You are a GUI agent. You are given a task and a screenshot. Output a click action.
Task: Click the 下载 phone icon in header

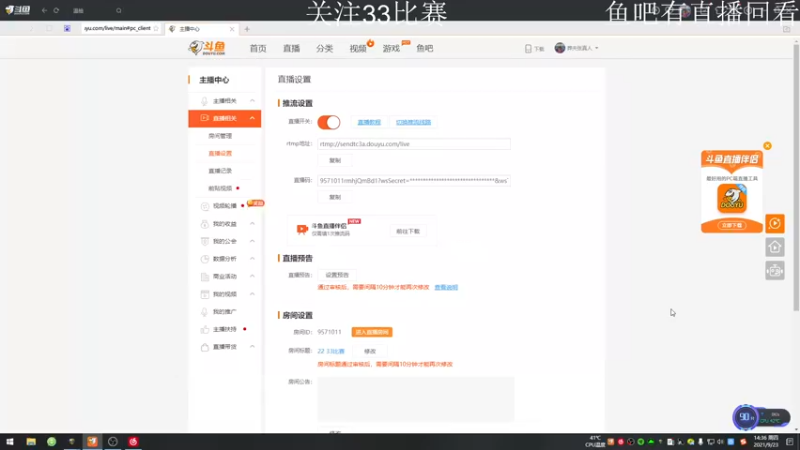point(528,48)
